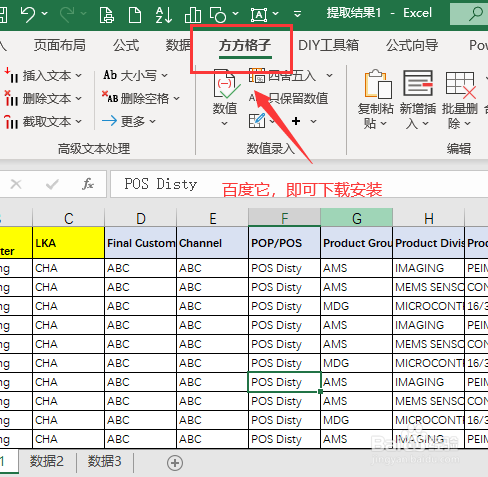Select column G header
The image size is (488, 477).
tap(356, 218)
